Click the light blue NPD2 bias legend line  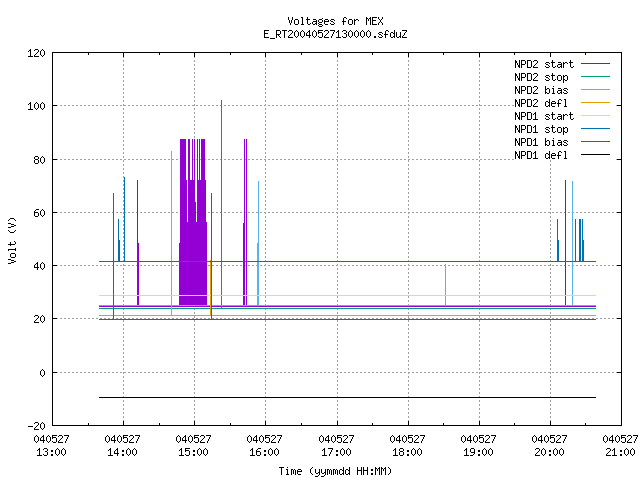coord(595,89)
